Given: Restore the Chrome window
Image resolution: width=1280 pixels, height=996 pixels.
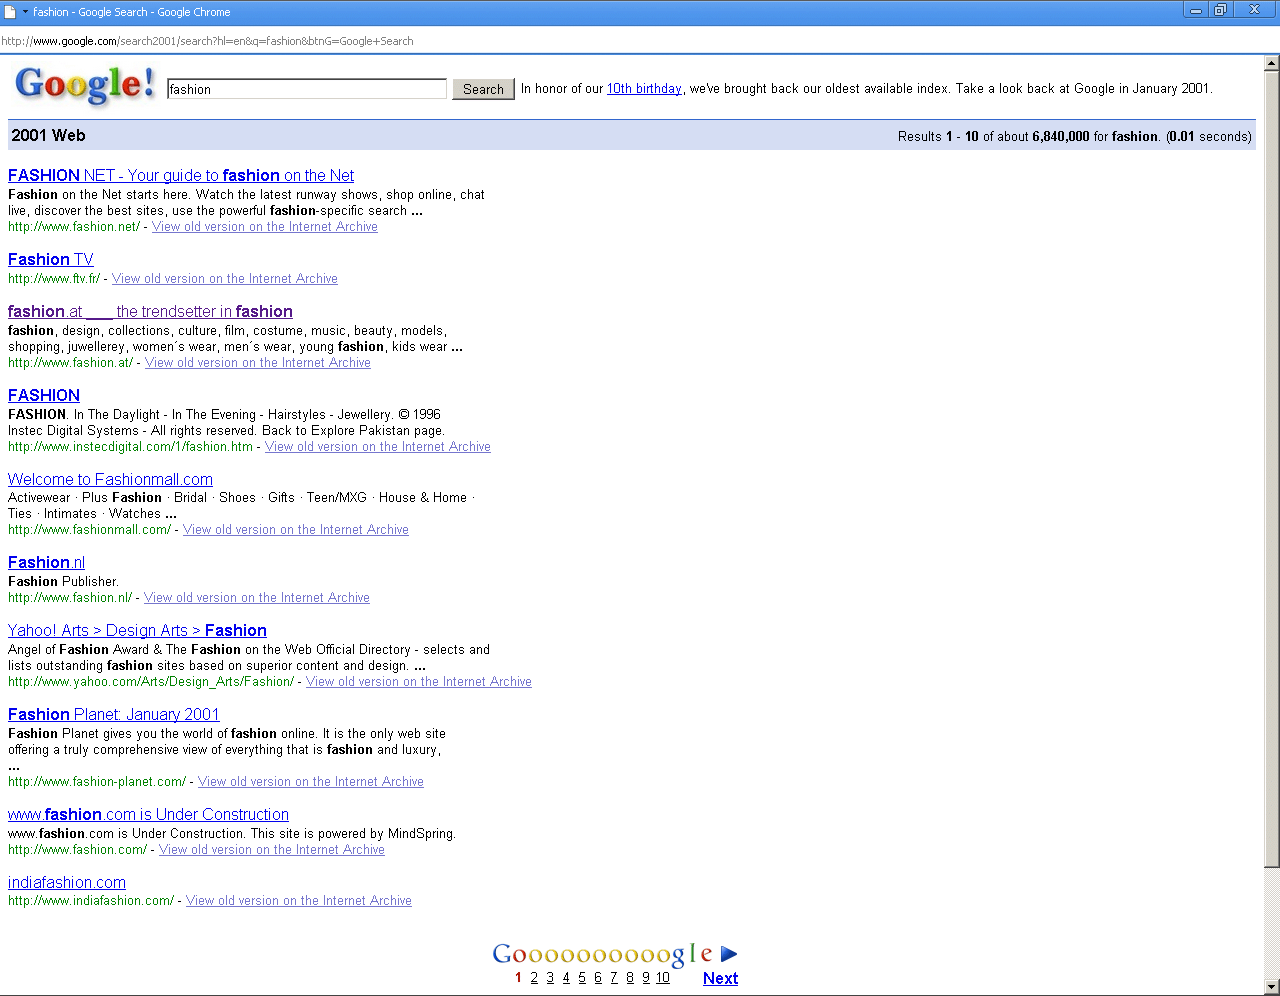Looking at the screenshot, I should (1221, 10).
